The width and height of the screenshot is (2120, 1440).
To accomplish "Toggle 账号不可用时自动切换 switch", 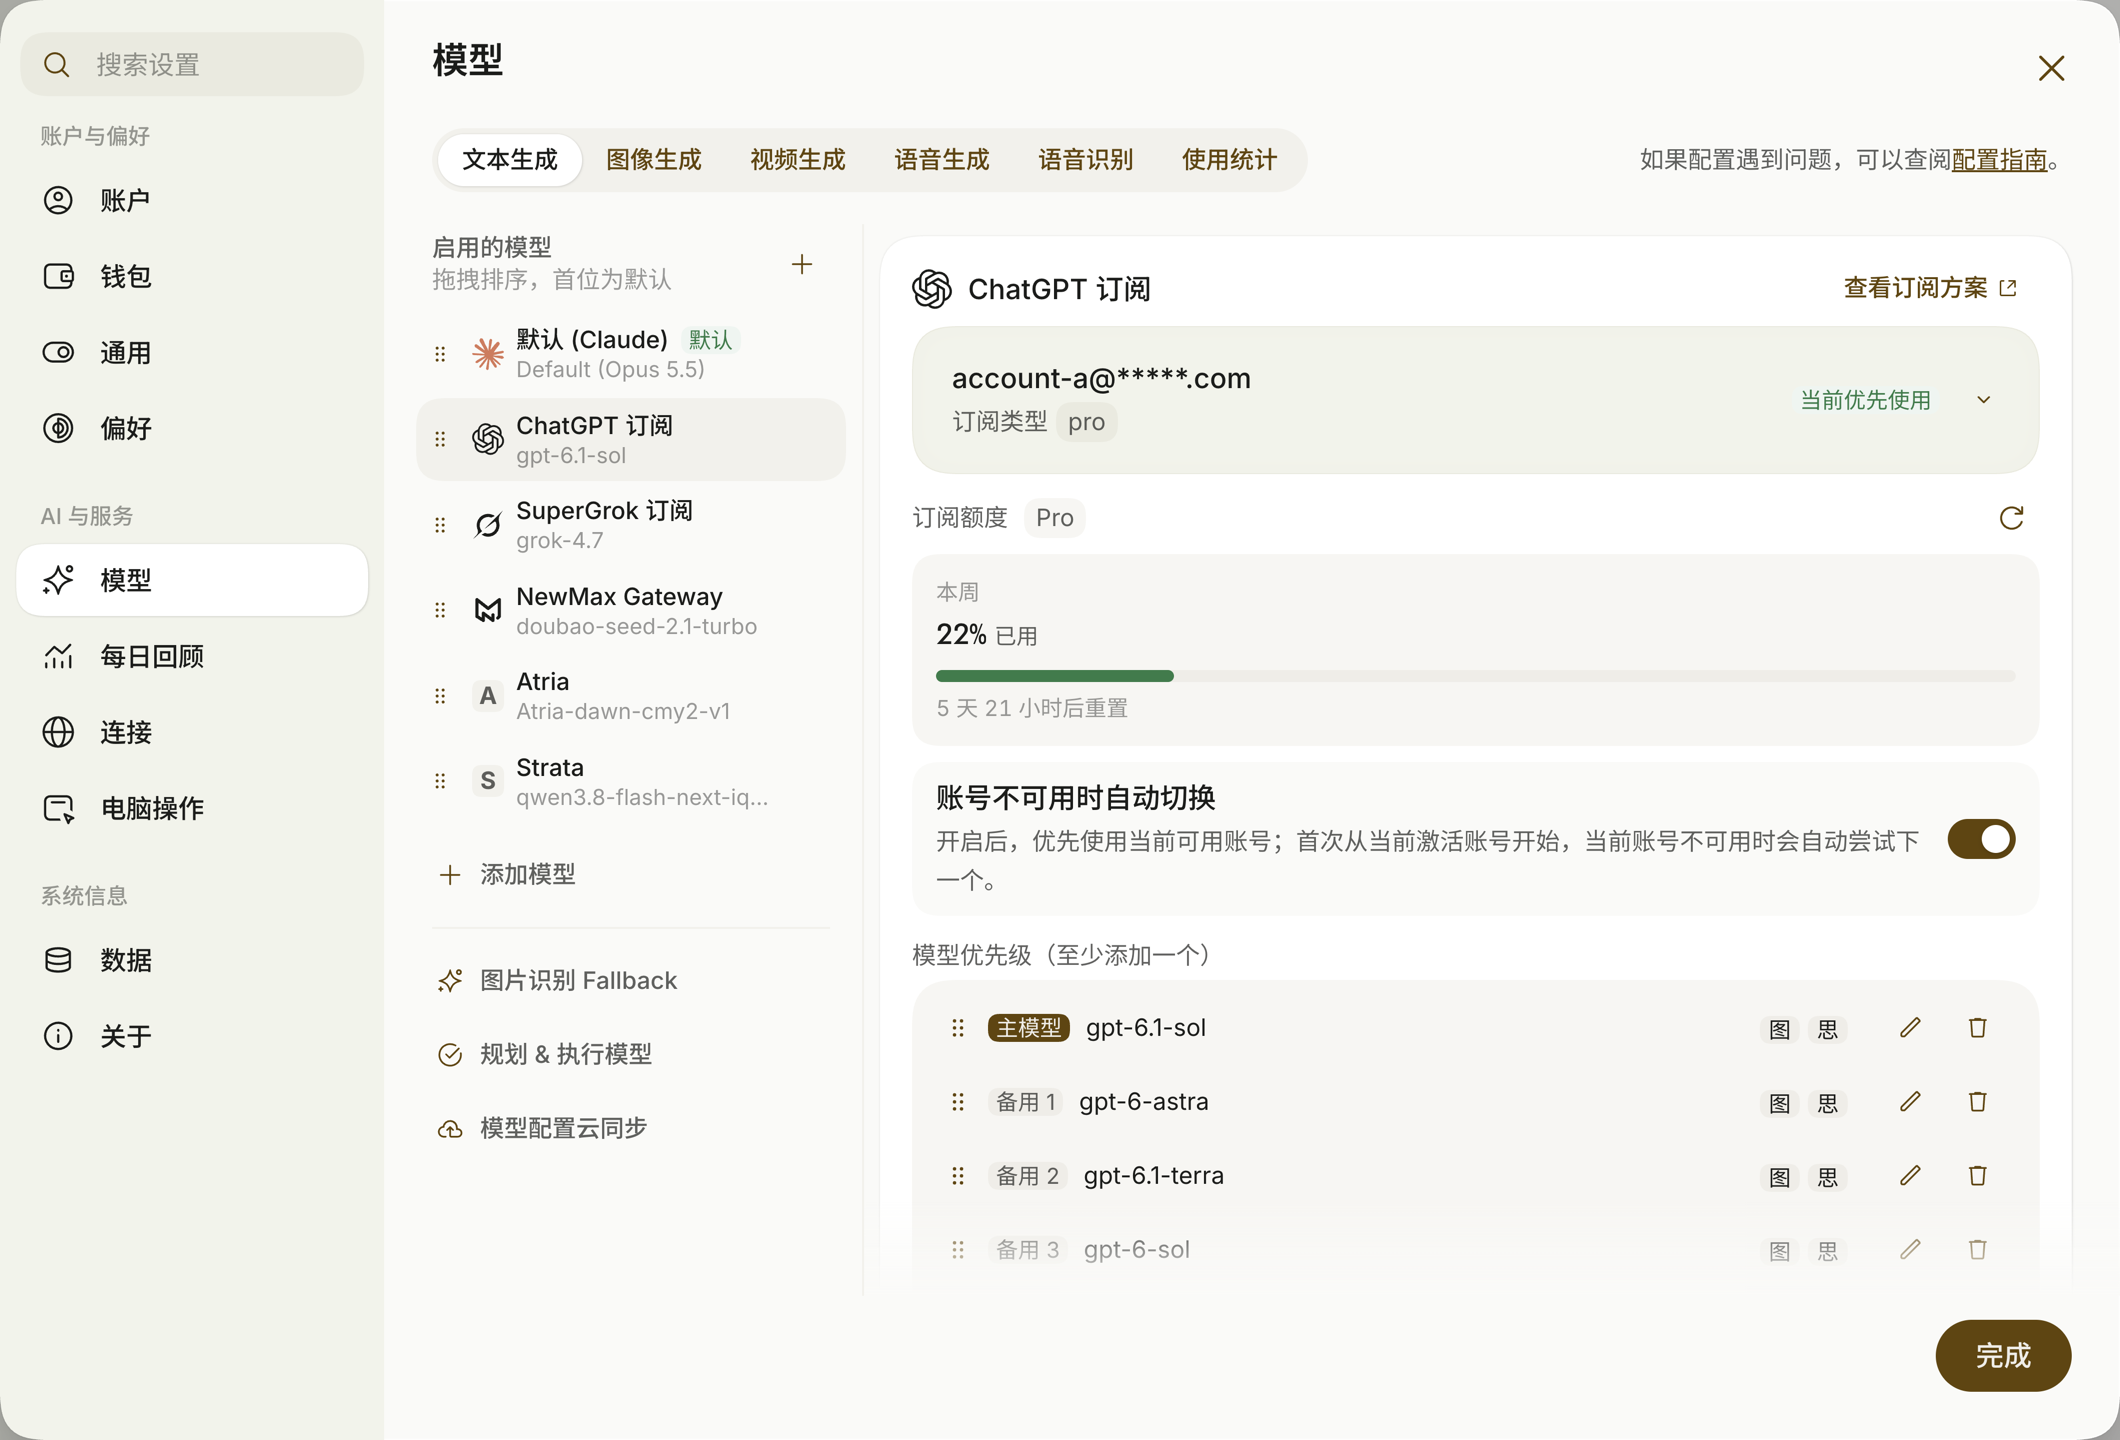I will pos(1981,839).
